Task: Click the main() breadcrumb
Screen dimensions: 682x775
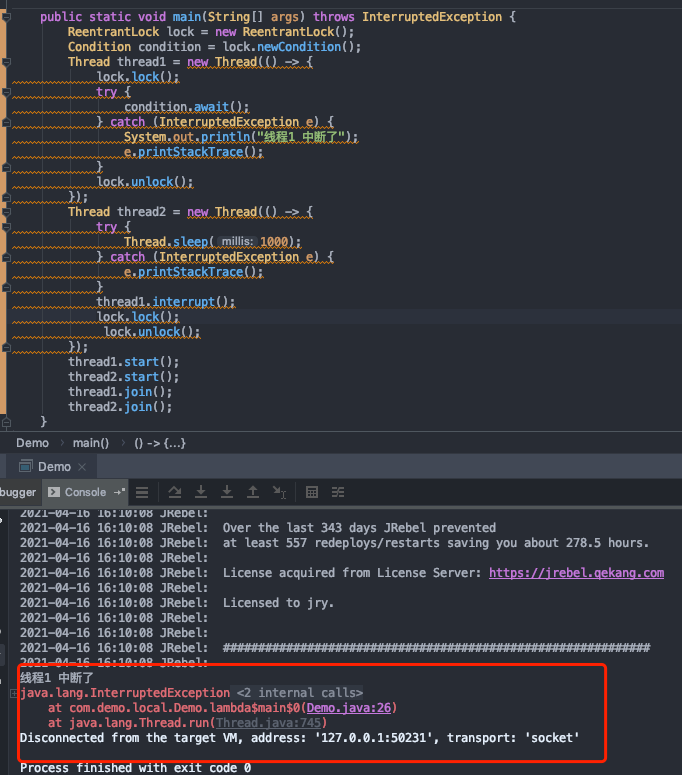Action: pos(91,443)
